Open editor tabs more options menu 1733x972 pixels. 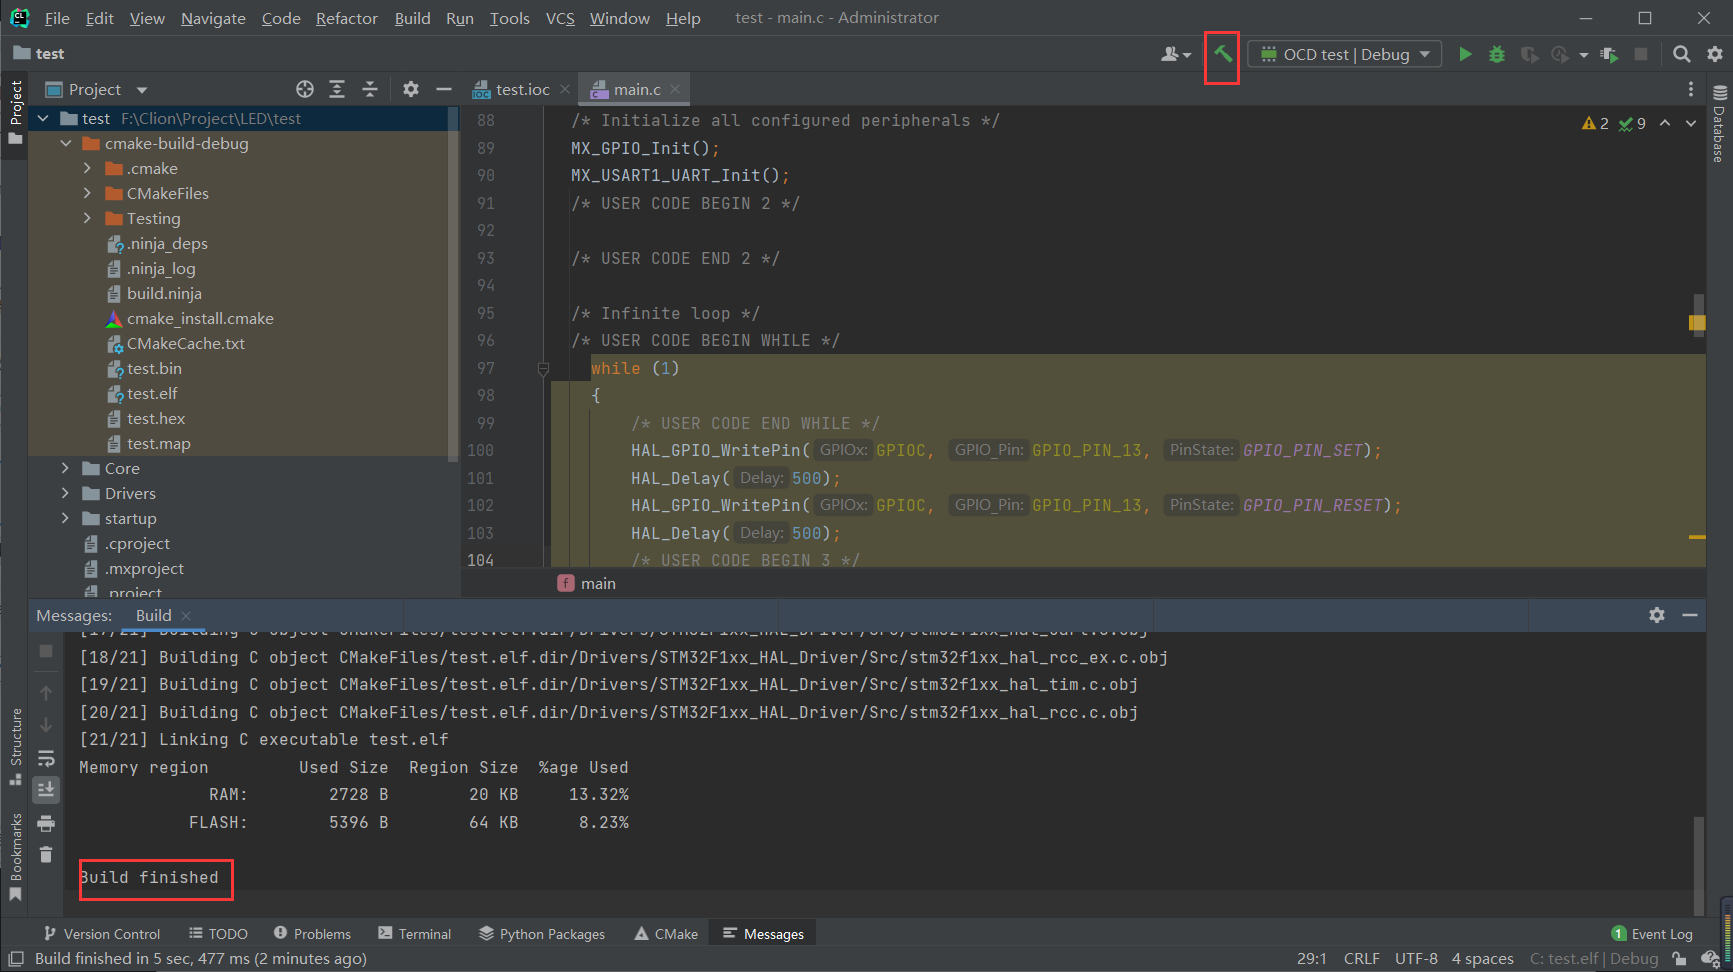pyautogui.click(x=1691, y=89)
